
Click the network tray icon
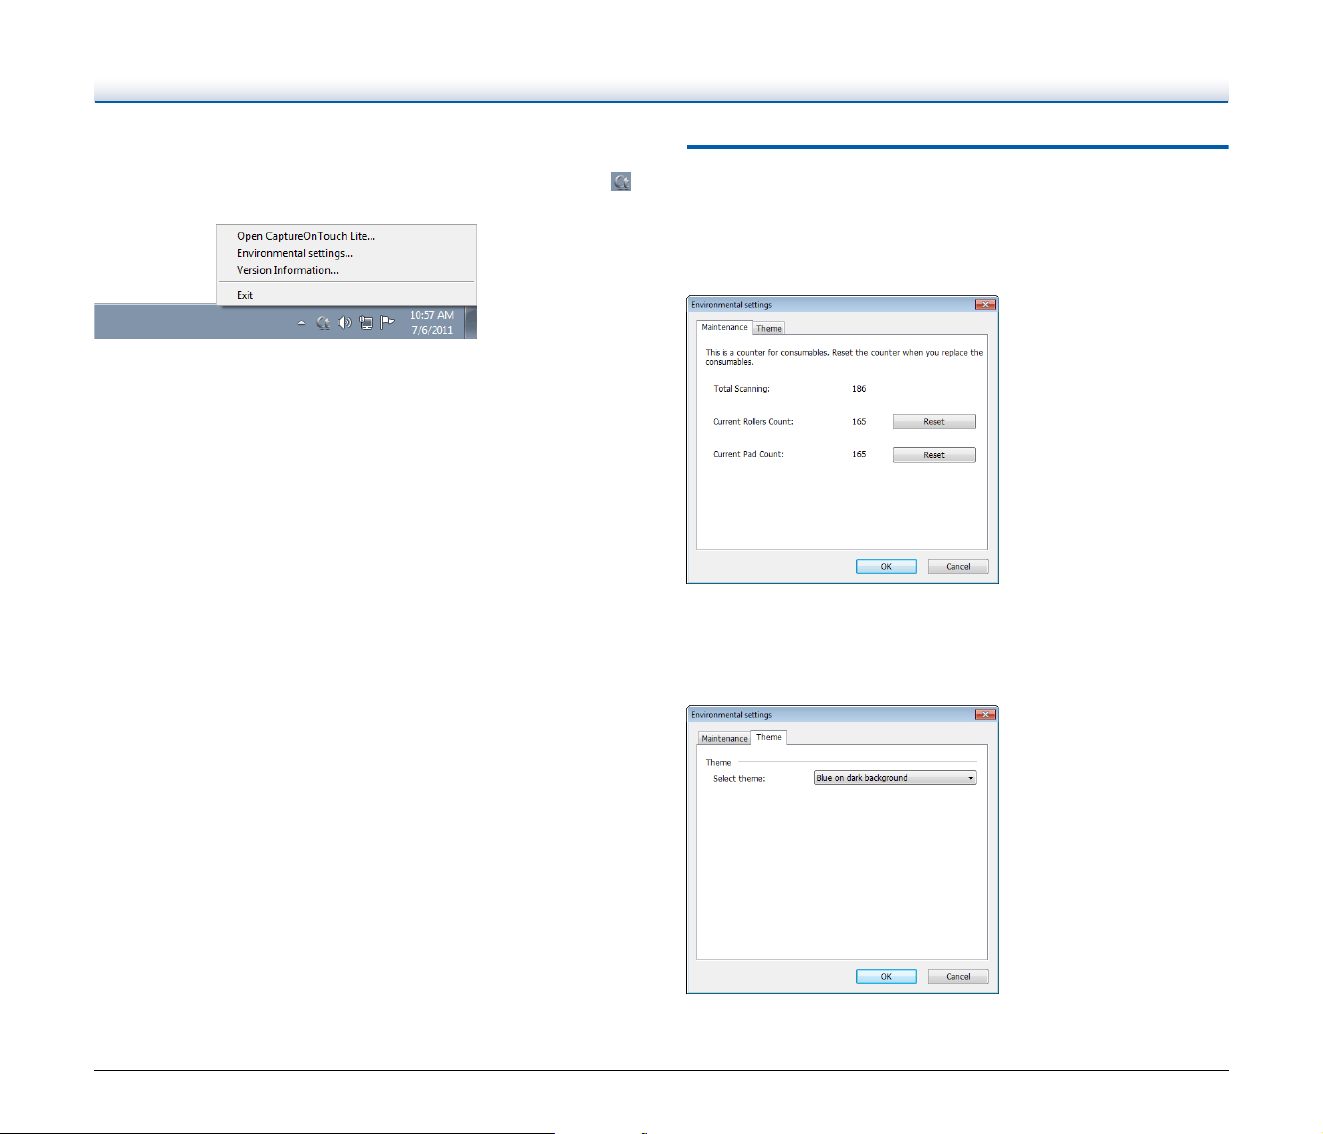coord(366,323)
